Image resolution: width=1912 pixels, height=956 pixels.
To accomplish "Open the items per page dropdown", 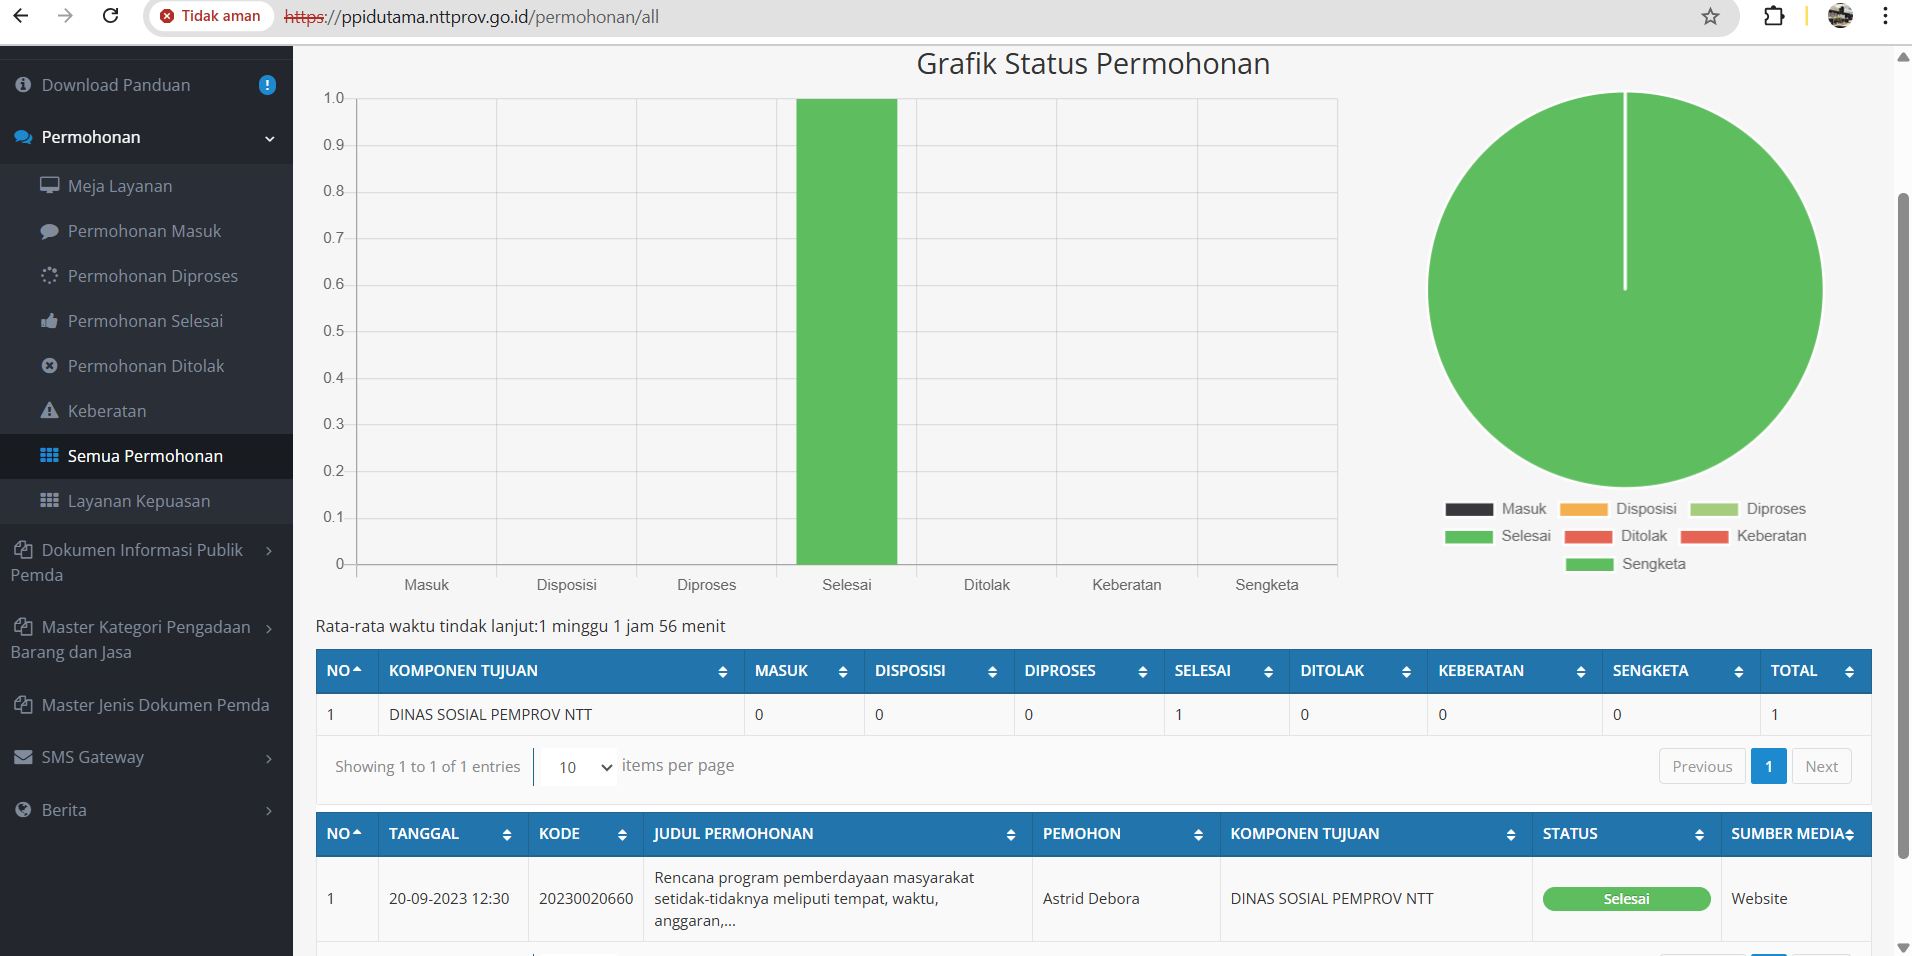I will click(x=585, y=767).
